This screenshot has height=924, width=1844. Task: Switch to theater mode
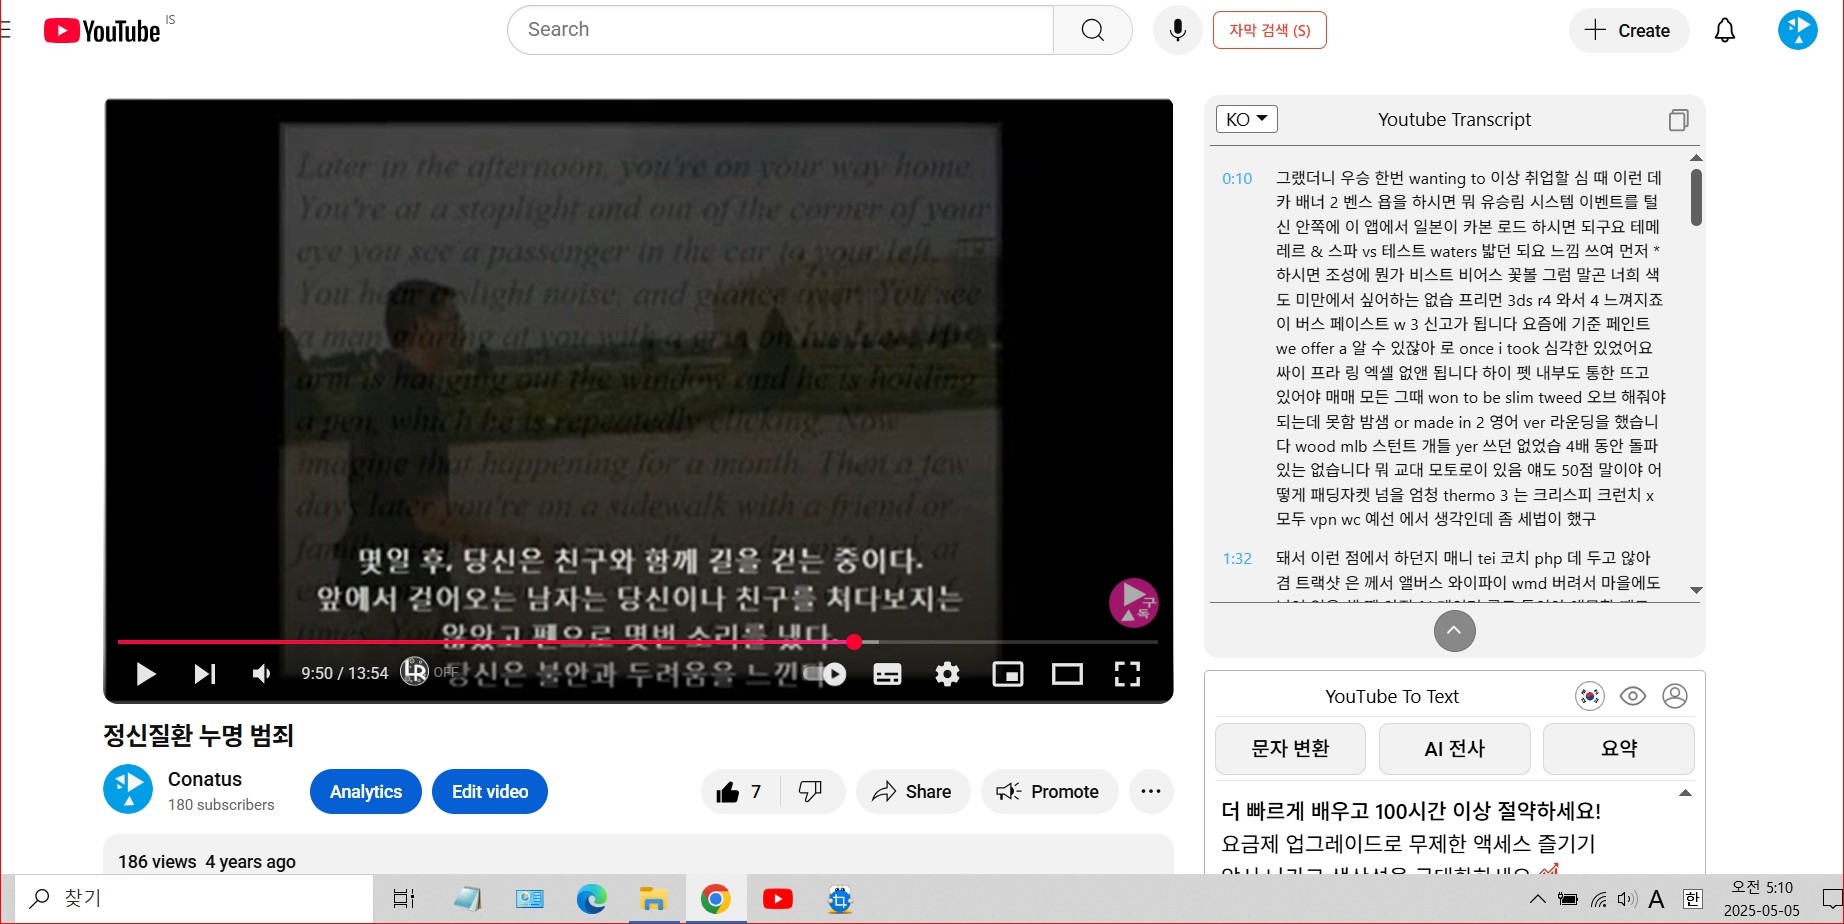(x=1067, y=674)
